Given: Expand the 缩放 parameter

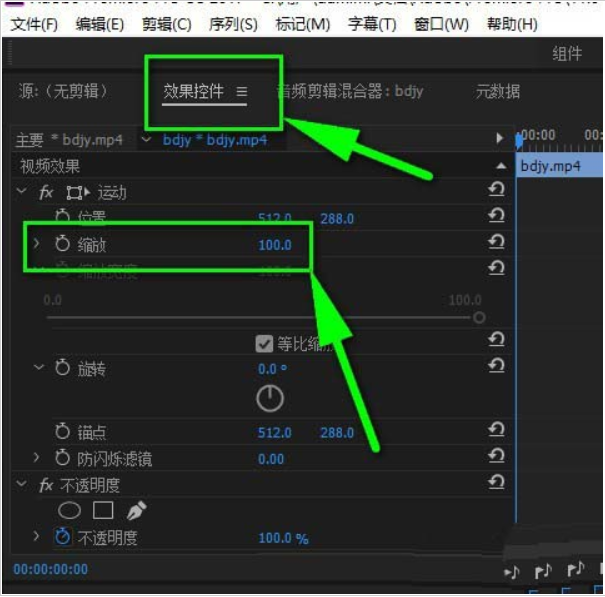Looking at the screenshot, I should pyautogui.click(x=36, y=244).
